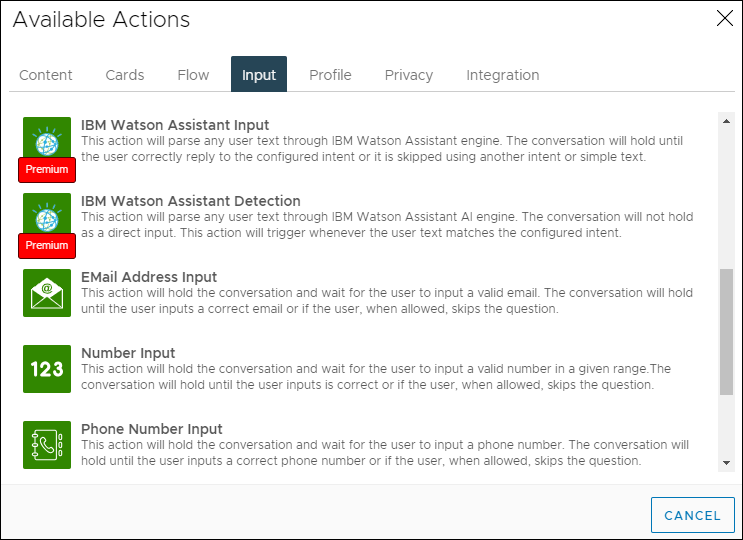Screen dimensions: 743x540
Task: Close the Available Actions dialog
Action: [725, 18]
